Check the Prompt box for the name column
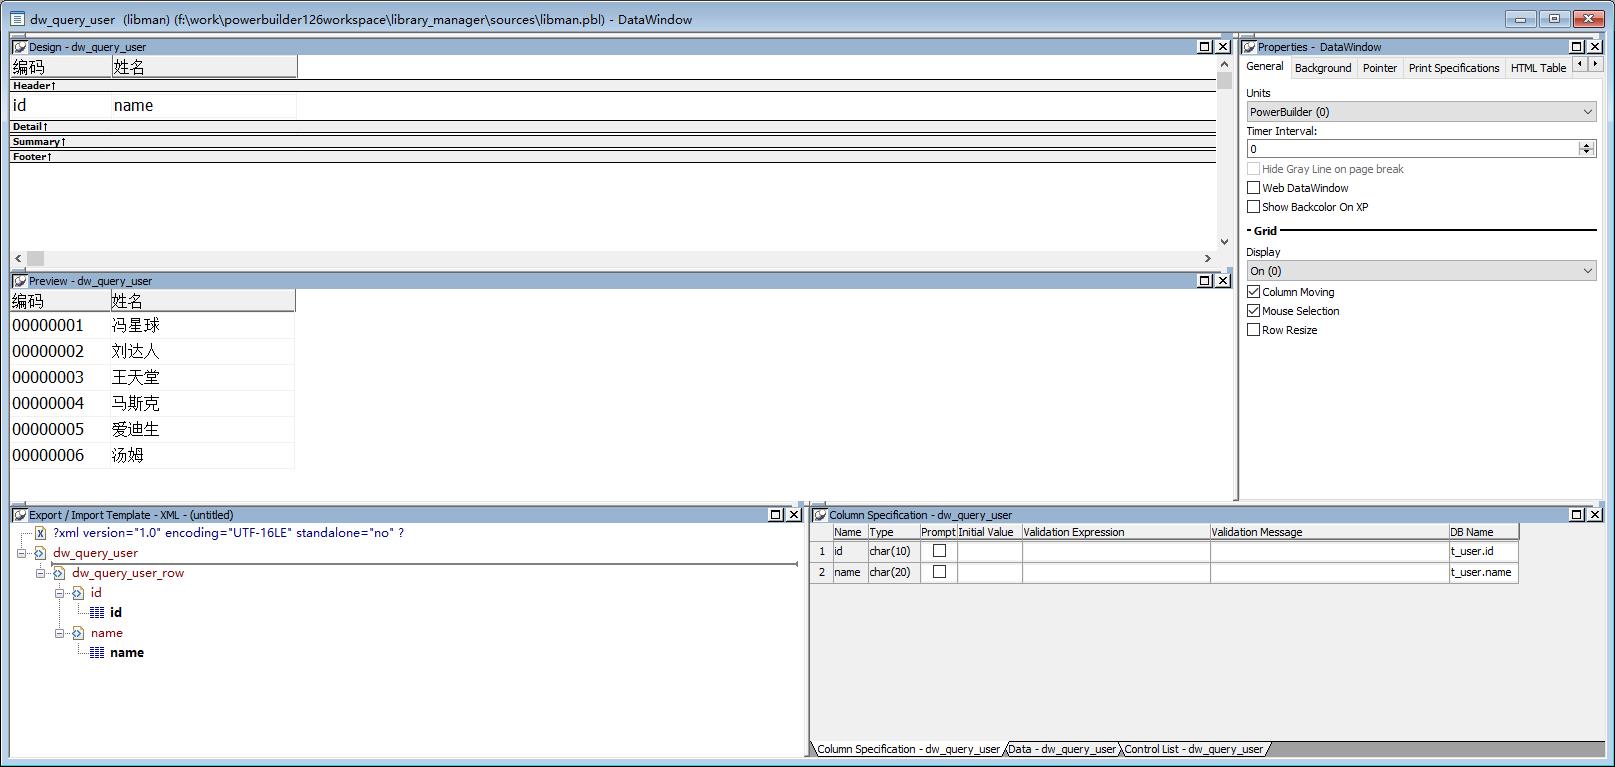 (939, 572)
